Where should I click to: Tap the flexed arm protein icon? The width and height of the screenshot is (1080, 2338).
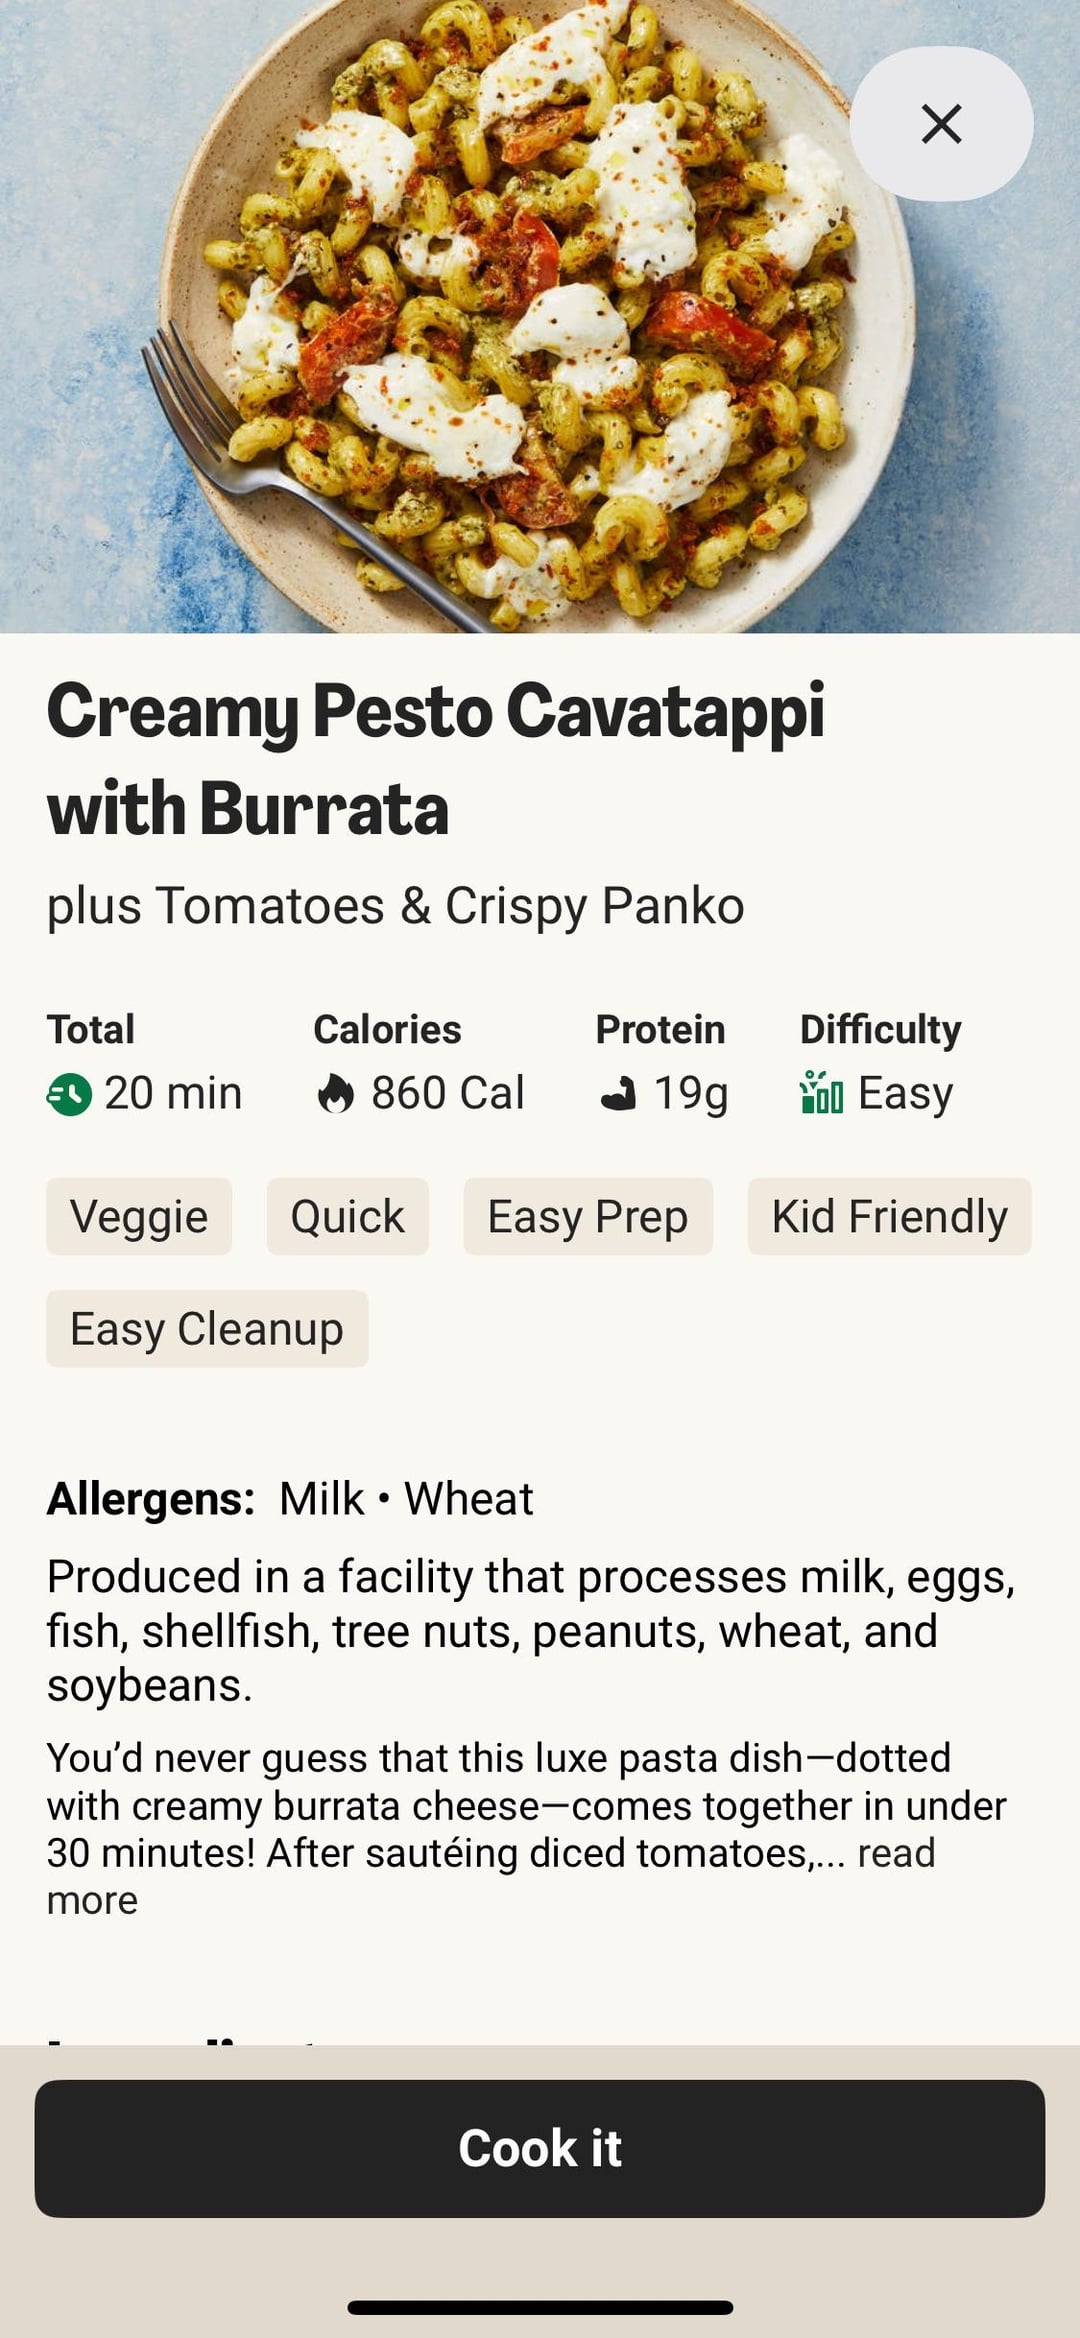tap(618, 1094)
